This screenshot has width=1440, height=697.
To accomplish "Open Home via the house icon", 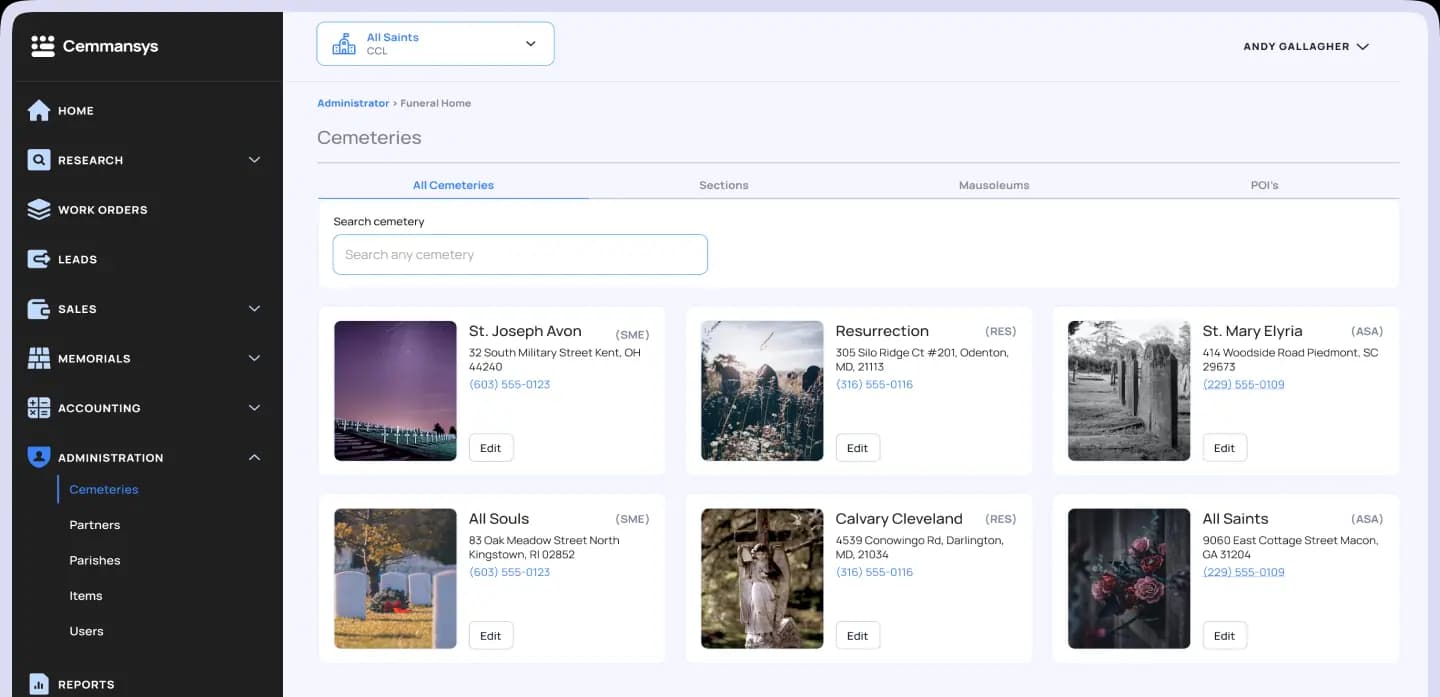I will click(x=39, y=110).
